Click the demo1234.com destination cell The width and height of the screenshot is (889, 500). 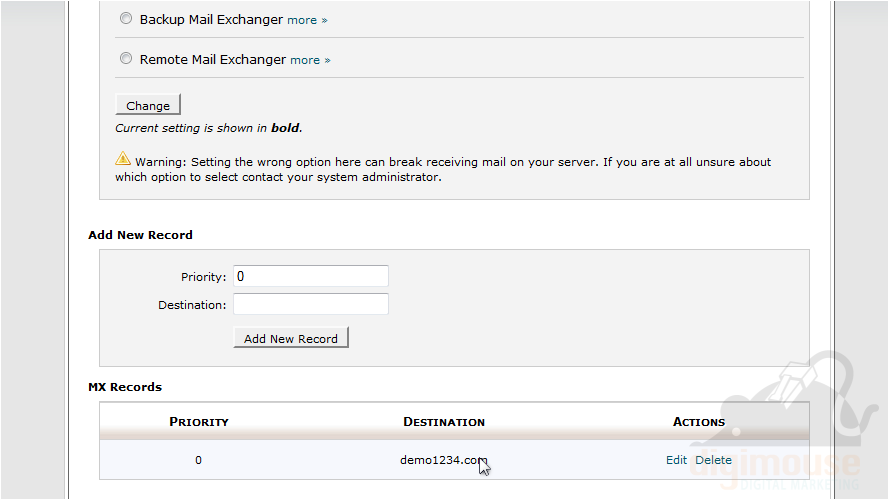[x=443, y=460]
